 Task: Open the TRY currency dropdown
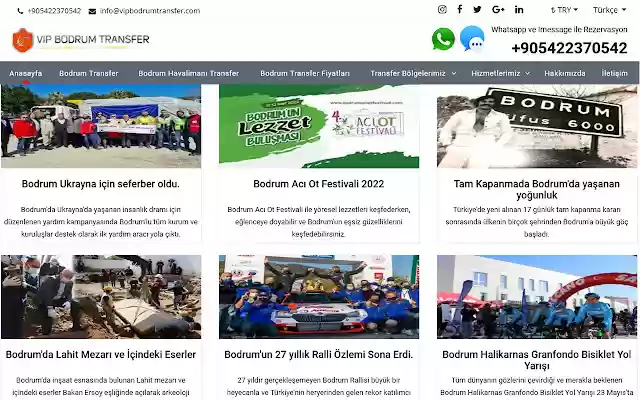[x=564, y=10]
